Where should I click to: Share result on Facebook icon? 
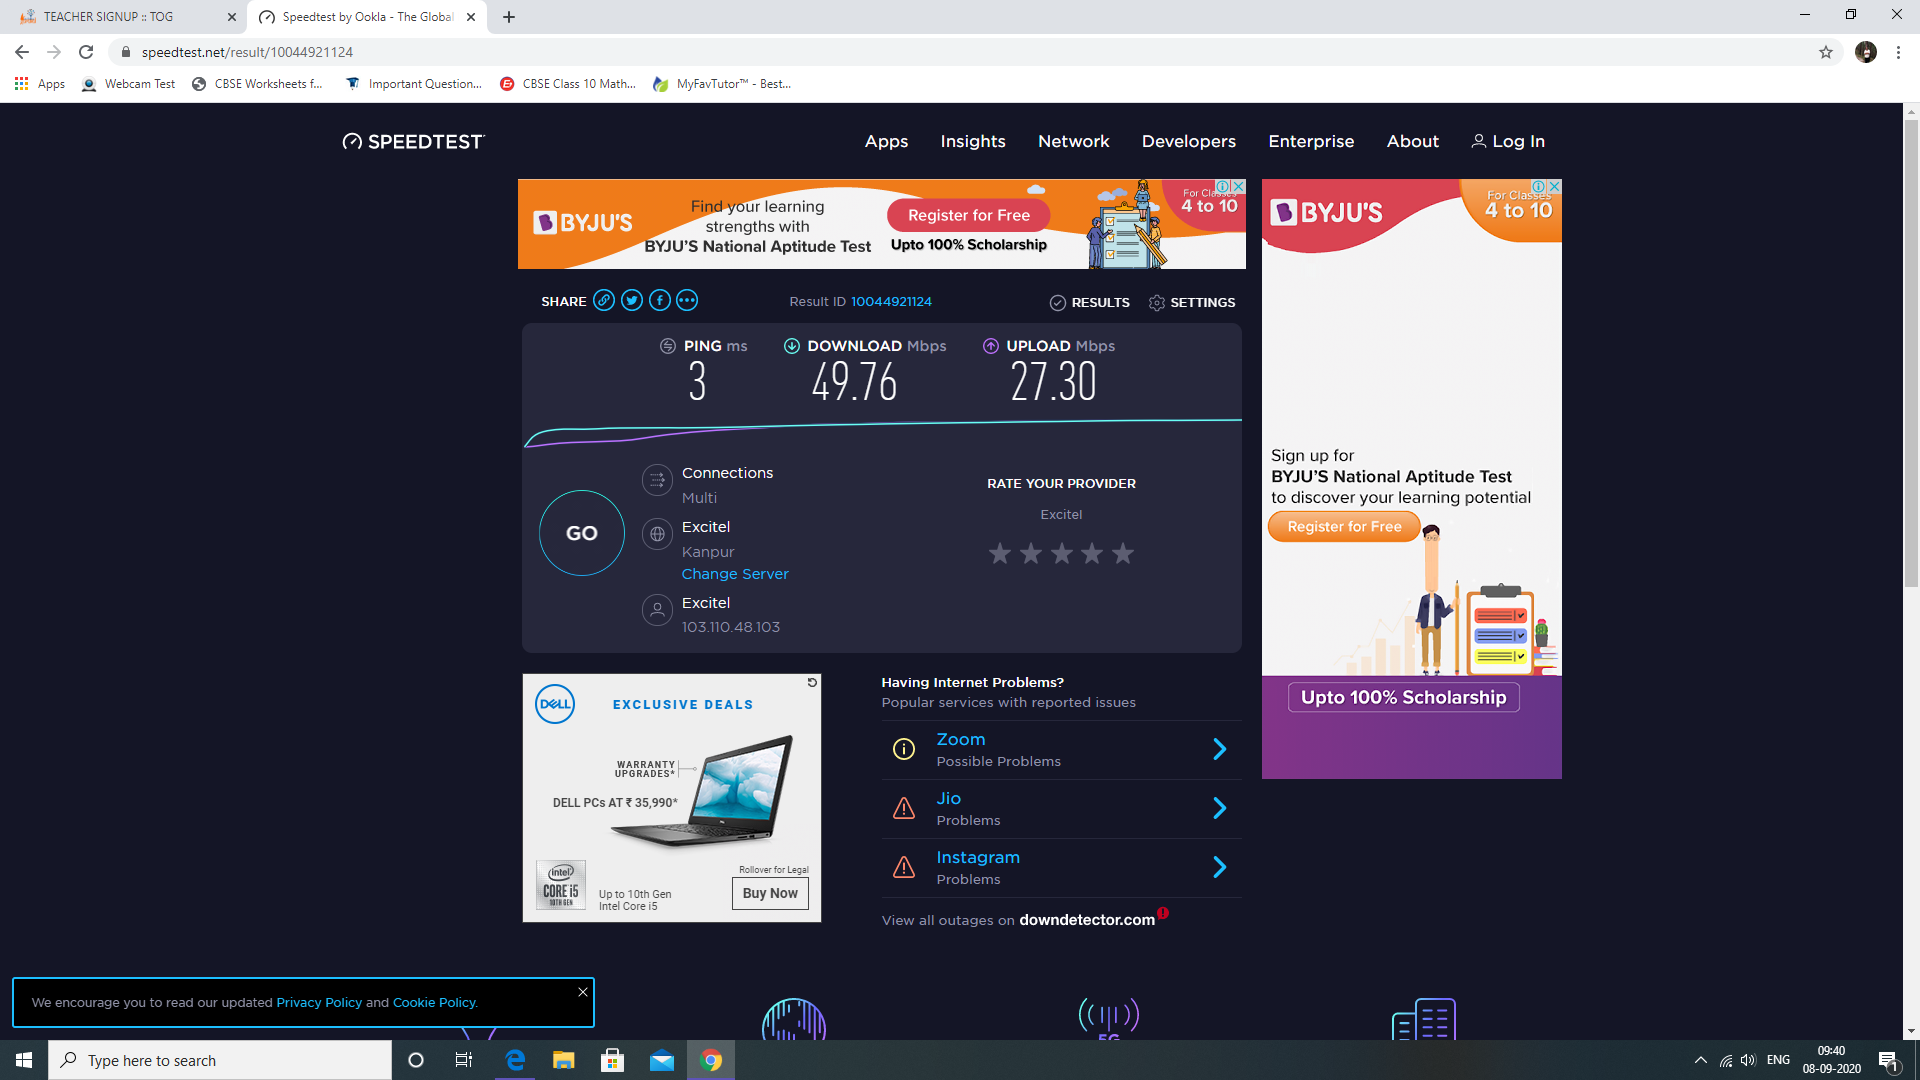pyautogui.click(x=660, y=301)
